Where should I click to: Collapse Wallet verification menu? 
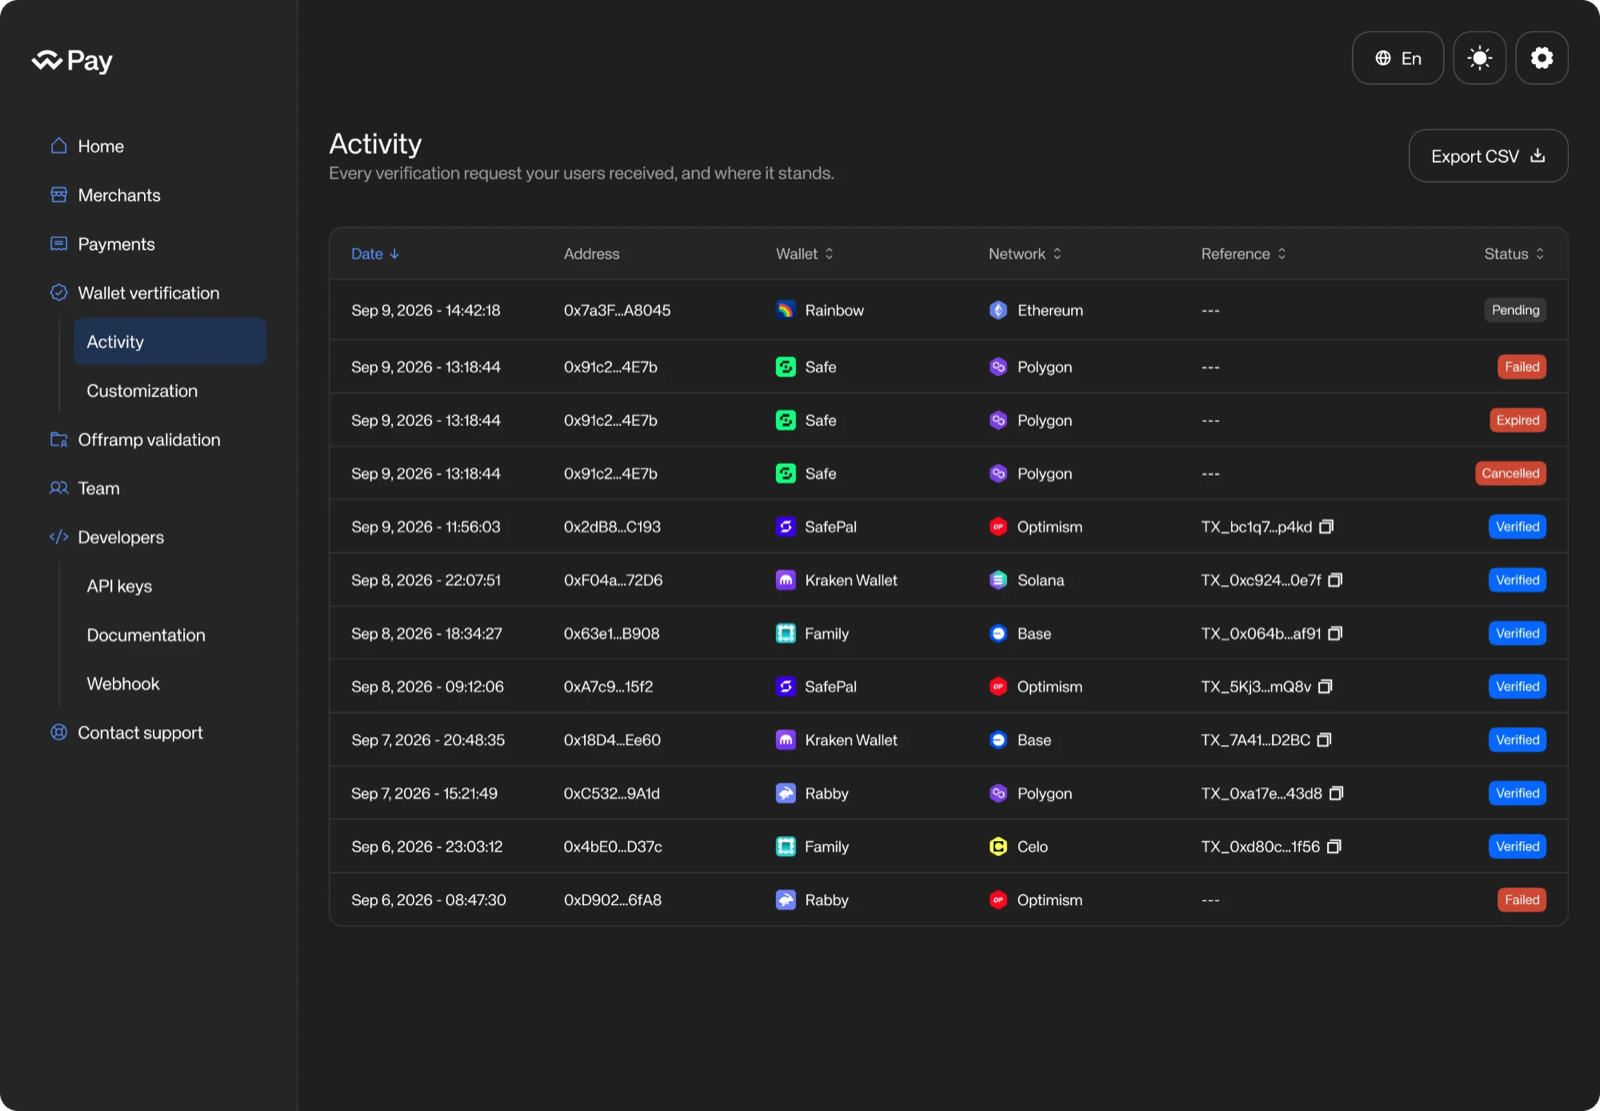tap(148, 293)
